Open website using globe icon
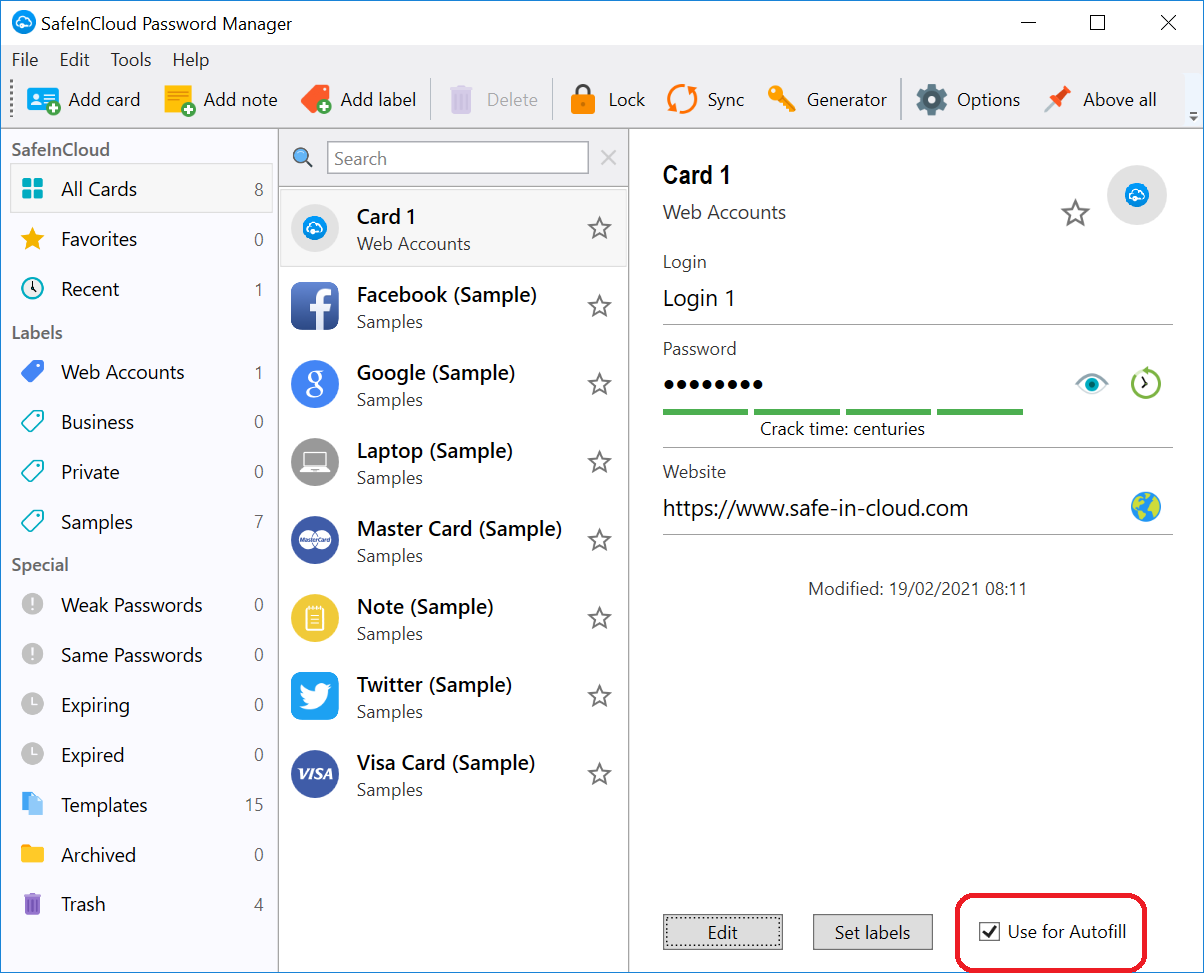Viewport: 1204px width, 973px height. (x=1146, y=507)
